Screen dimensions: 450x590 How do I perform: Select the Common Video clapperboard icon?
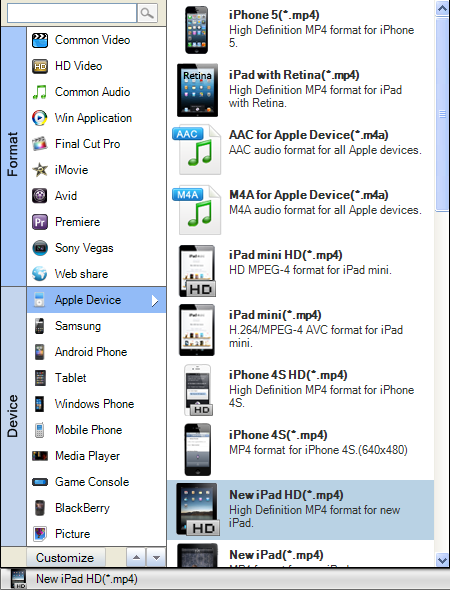[x=40, y=40]
